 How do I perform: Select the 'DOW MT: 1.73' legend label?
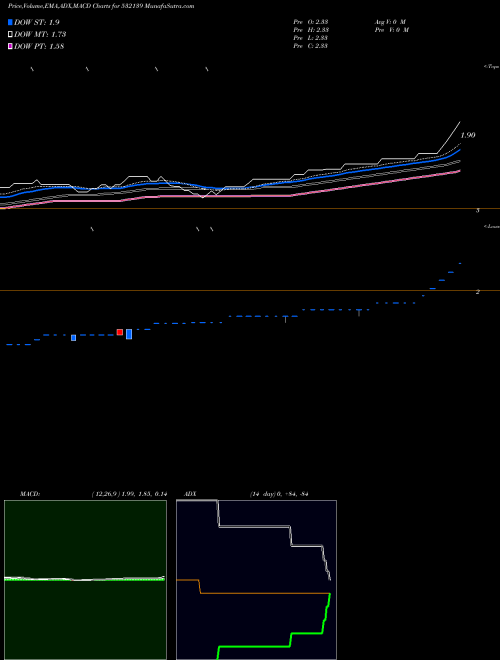click(40, 35)
